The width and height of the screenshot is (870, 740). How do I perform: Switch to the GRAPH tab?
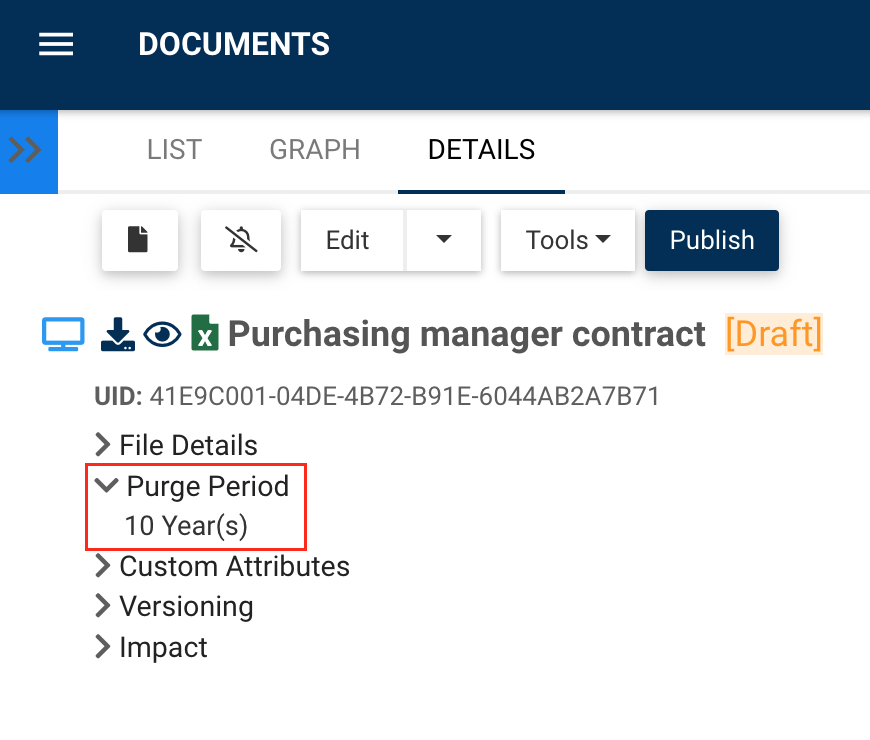point(315,150)
